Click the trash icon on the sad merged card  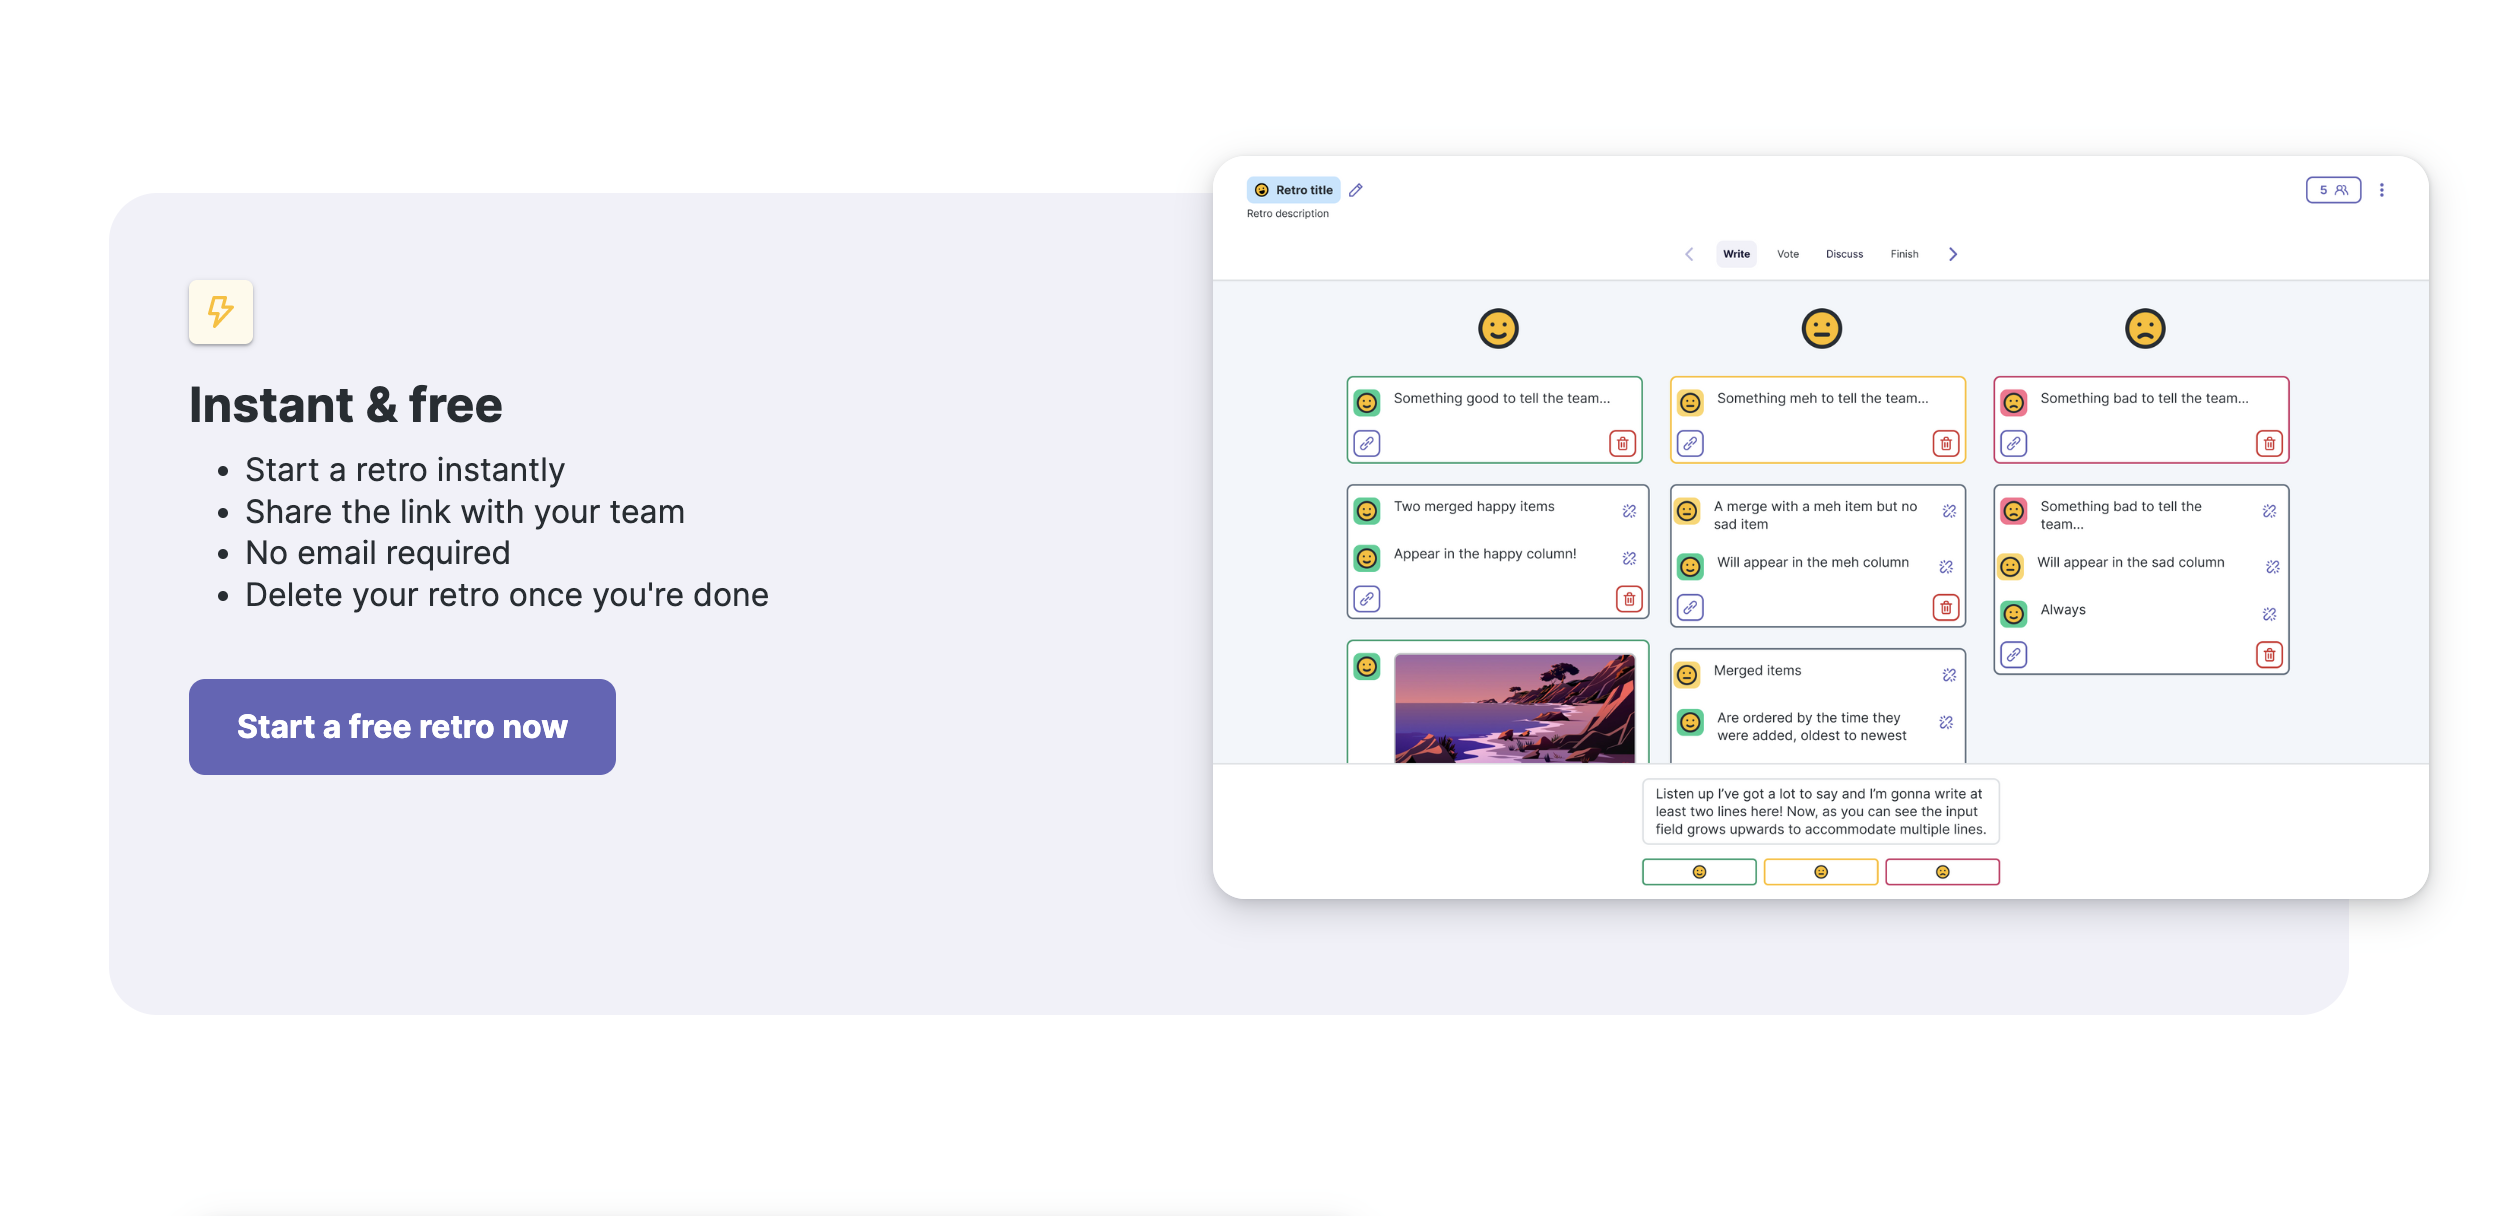[x=2270, y=655]
